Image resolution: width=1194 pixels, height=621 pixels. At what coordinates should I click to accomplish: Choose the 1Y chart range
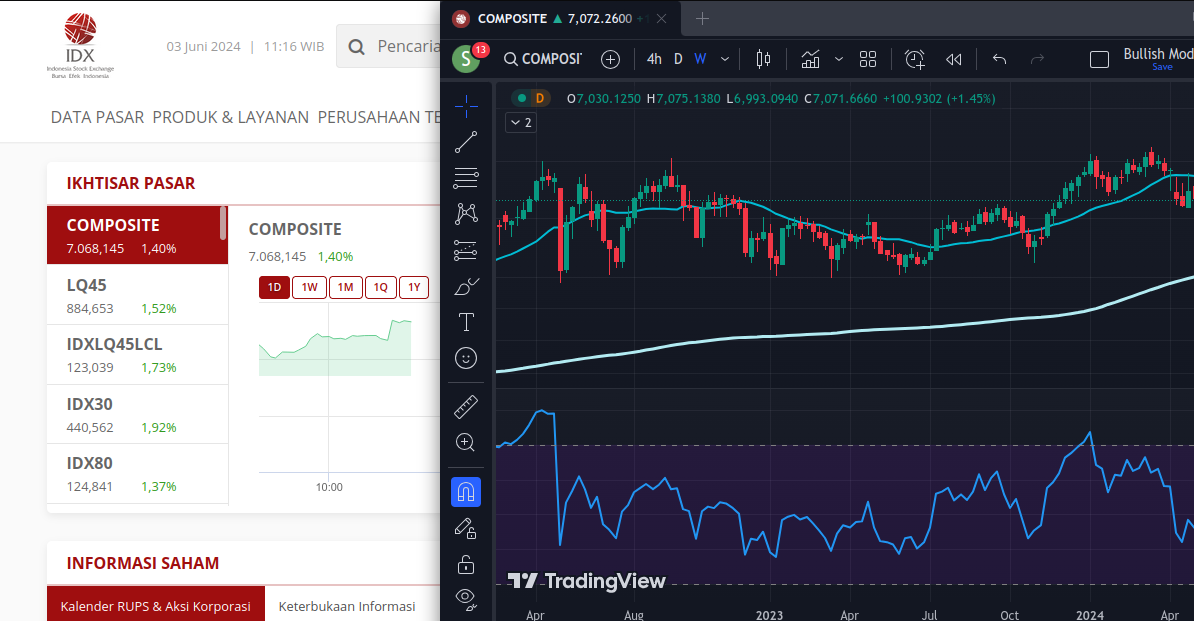(414, 287)
